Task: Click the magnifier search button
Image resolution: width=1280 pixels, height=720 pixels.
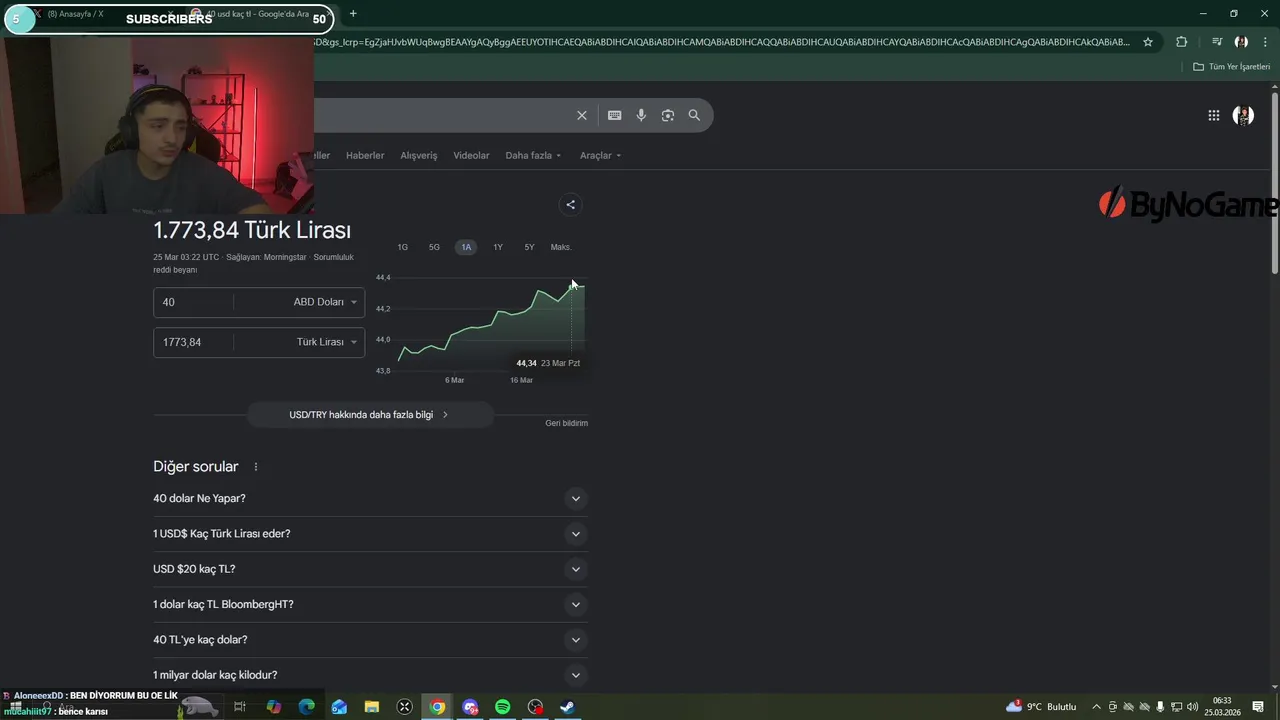Action: (x=694, y=115)
